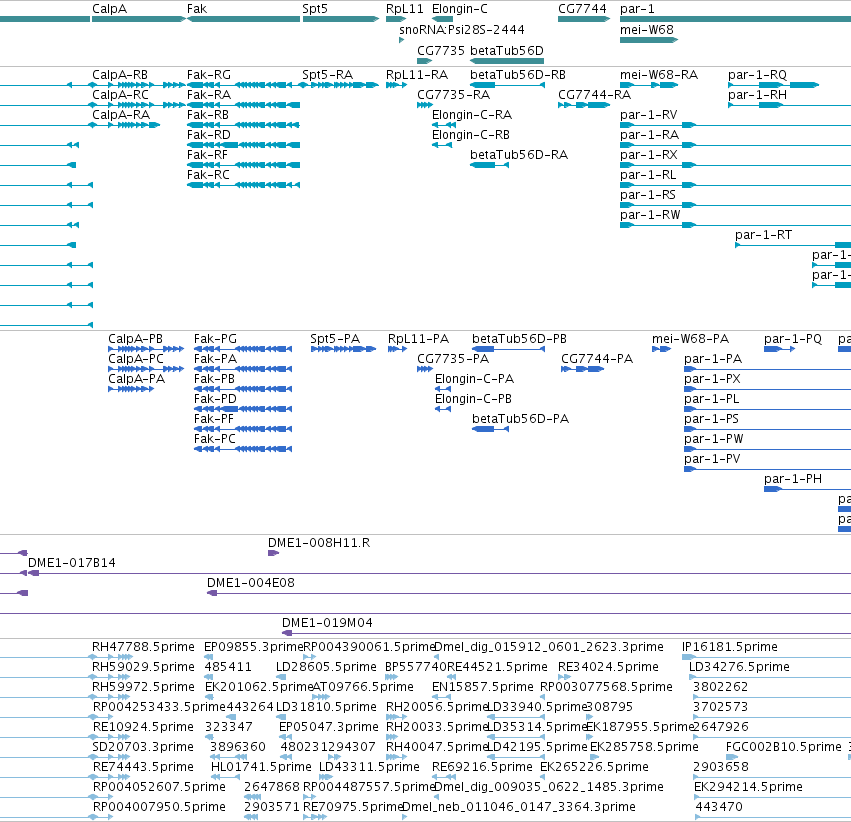This screenshot has width=851, height=822.
Task: Open EST LD28605.5prime
Action: click(x=326, y=667)
